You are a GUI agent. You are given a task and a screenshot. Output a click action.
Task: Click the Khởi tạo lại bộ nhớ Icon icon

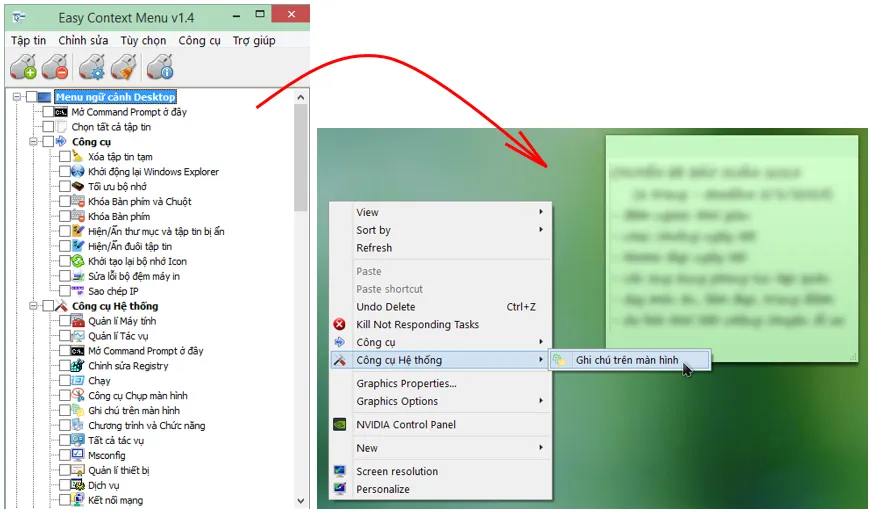pyautogui.click(x=78, y=261)
